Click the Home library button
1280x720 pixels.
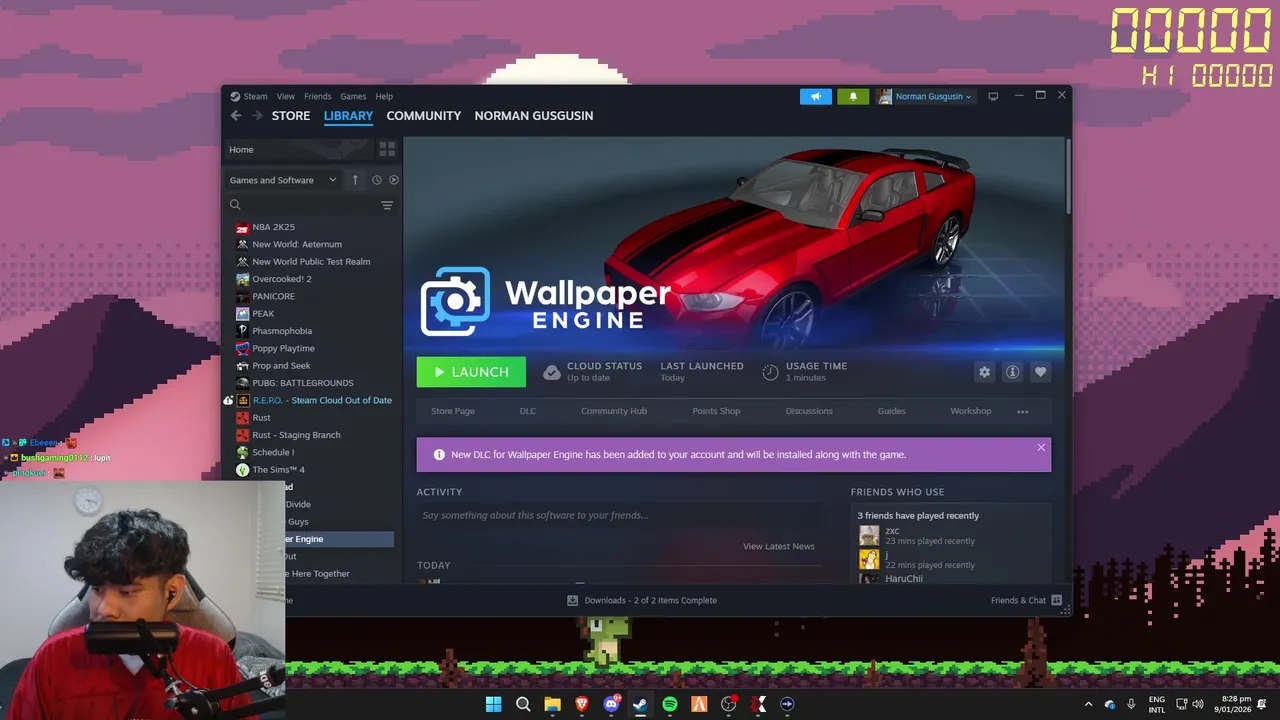298,149
